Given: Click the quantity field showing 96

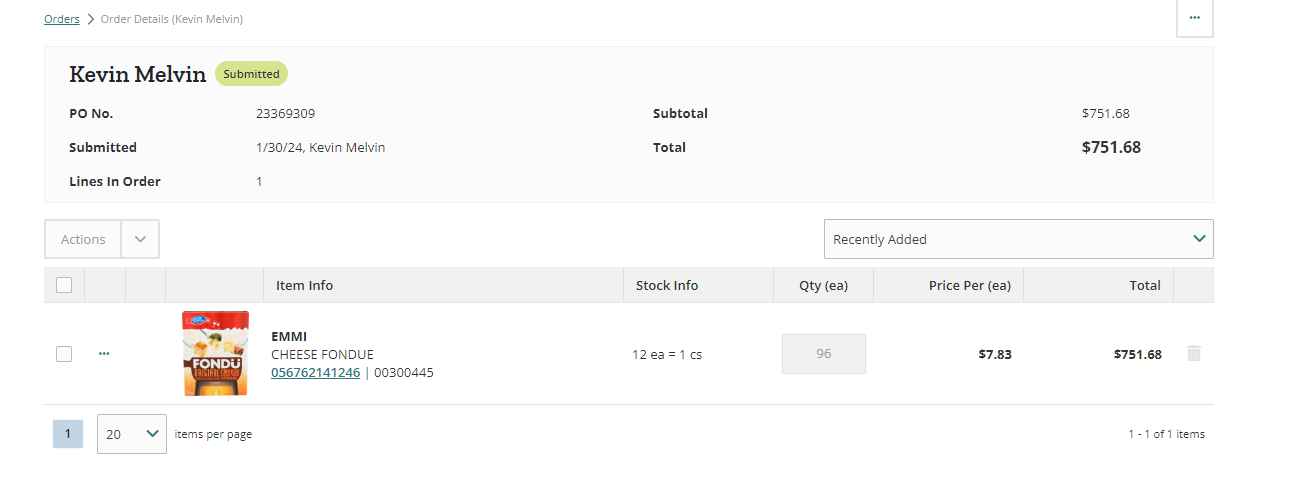Looking at the screenshot, I should pyautogui.click(x=824, y=354).
